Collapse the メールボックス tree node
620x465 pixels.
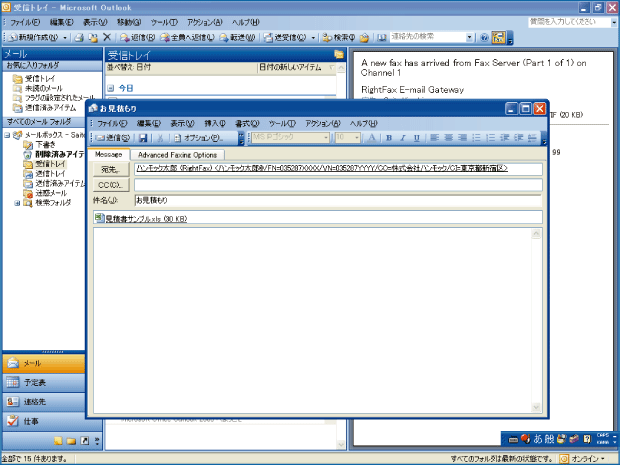pos(7,135)
